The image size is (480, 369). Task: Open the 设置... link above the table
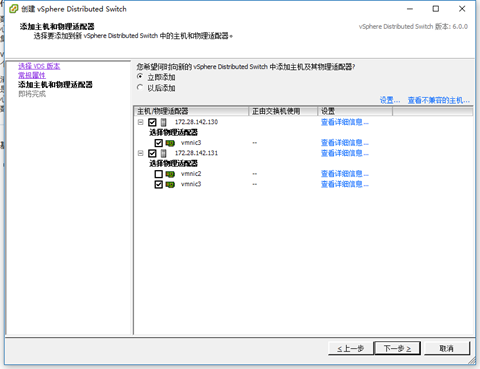coord(390,100)
